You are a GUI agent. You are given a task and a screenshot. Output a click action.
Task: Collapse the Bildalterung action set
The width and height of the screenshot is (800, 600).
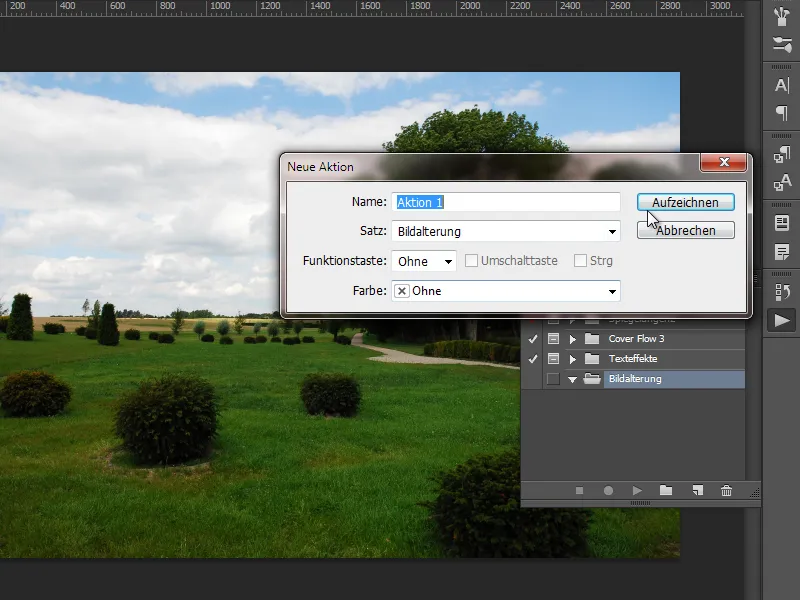572,379
